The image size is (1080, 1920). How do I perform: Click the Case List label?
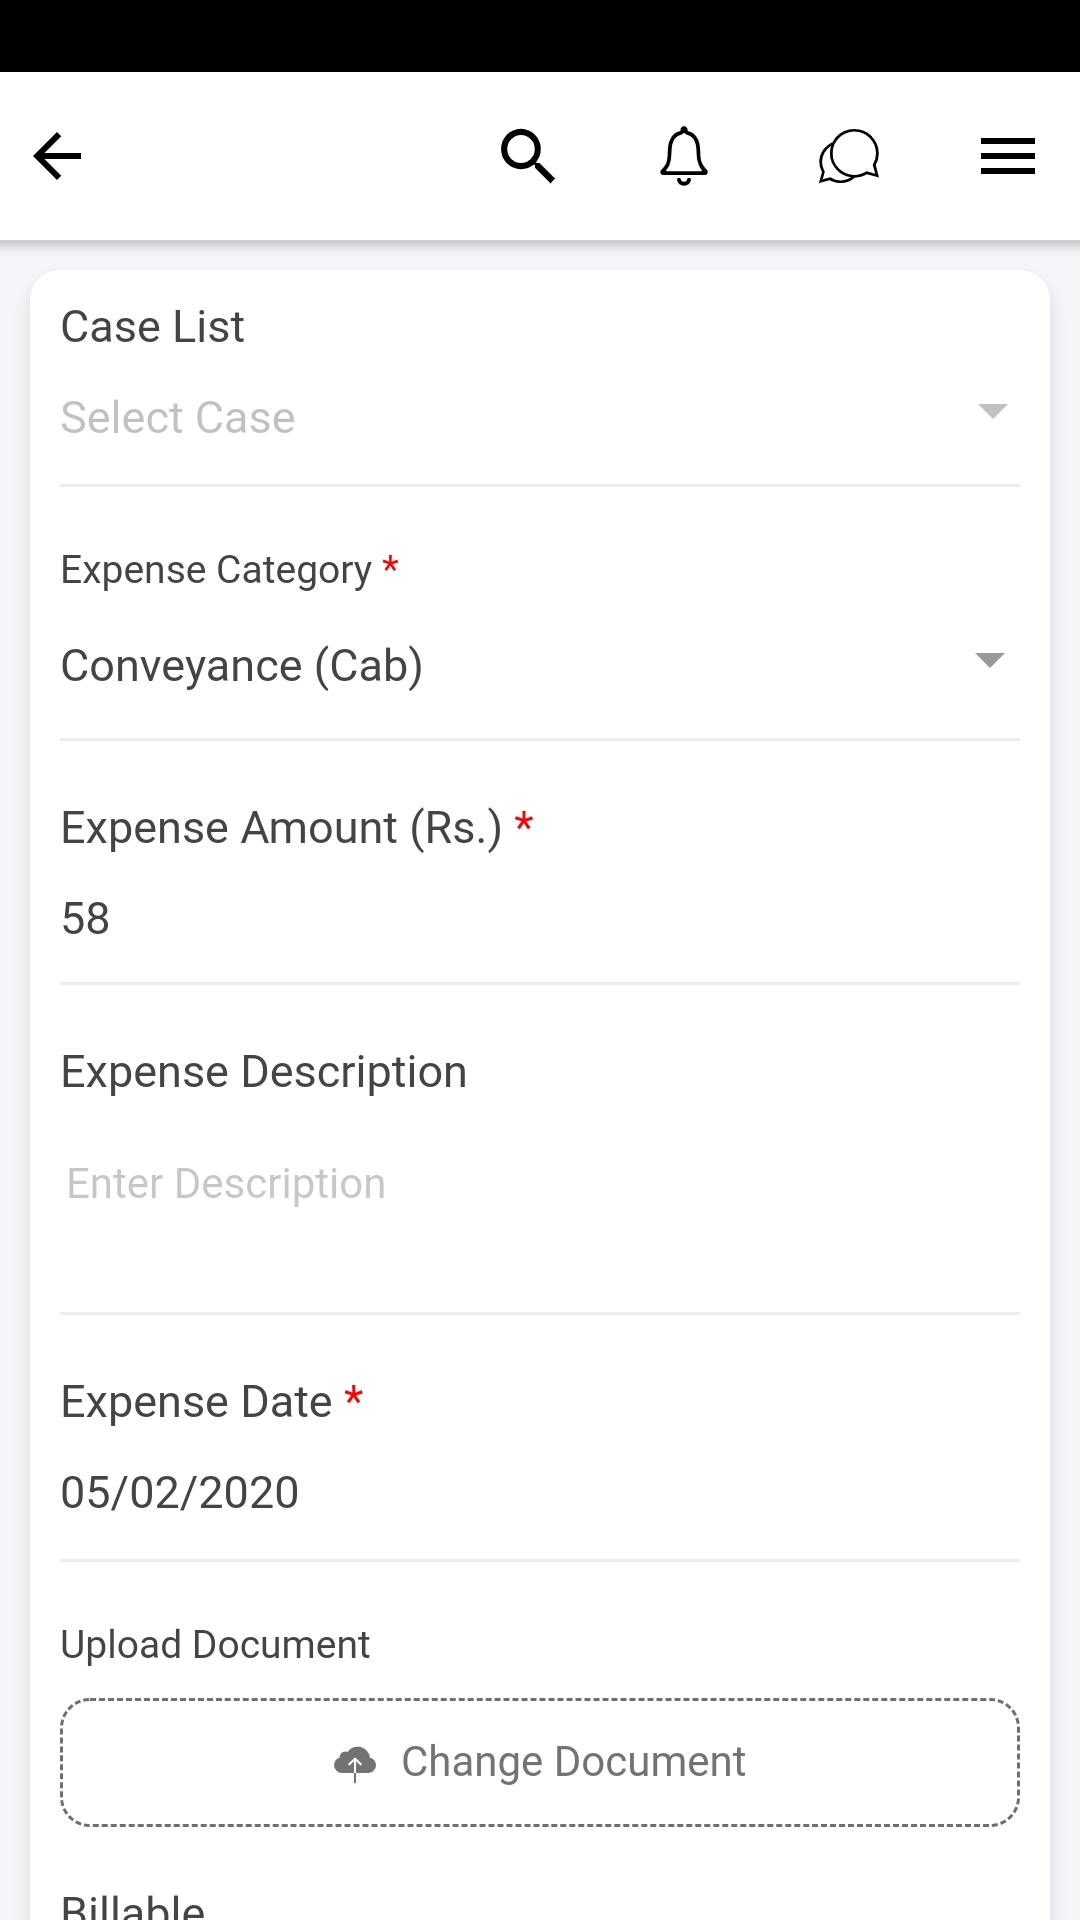[x=152, y=327]
